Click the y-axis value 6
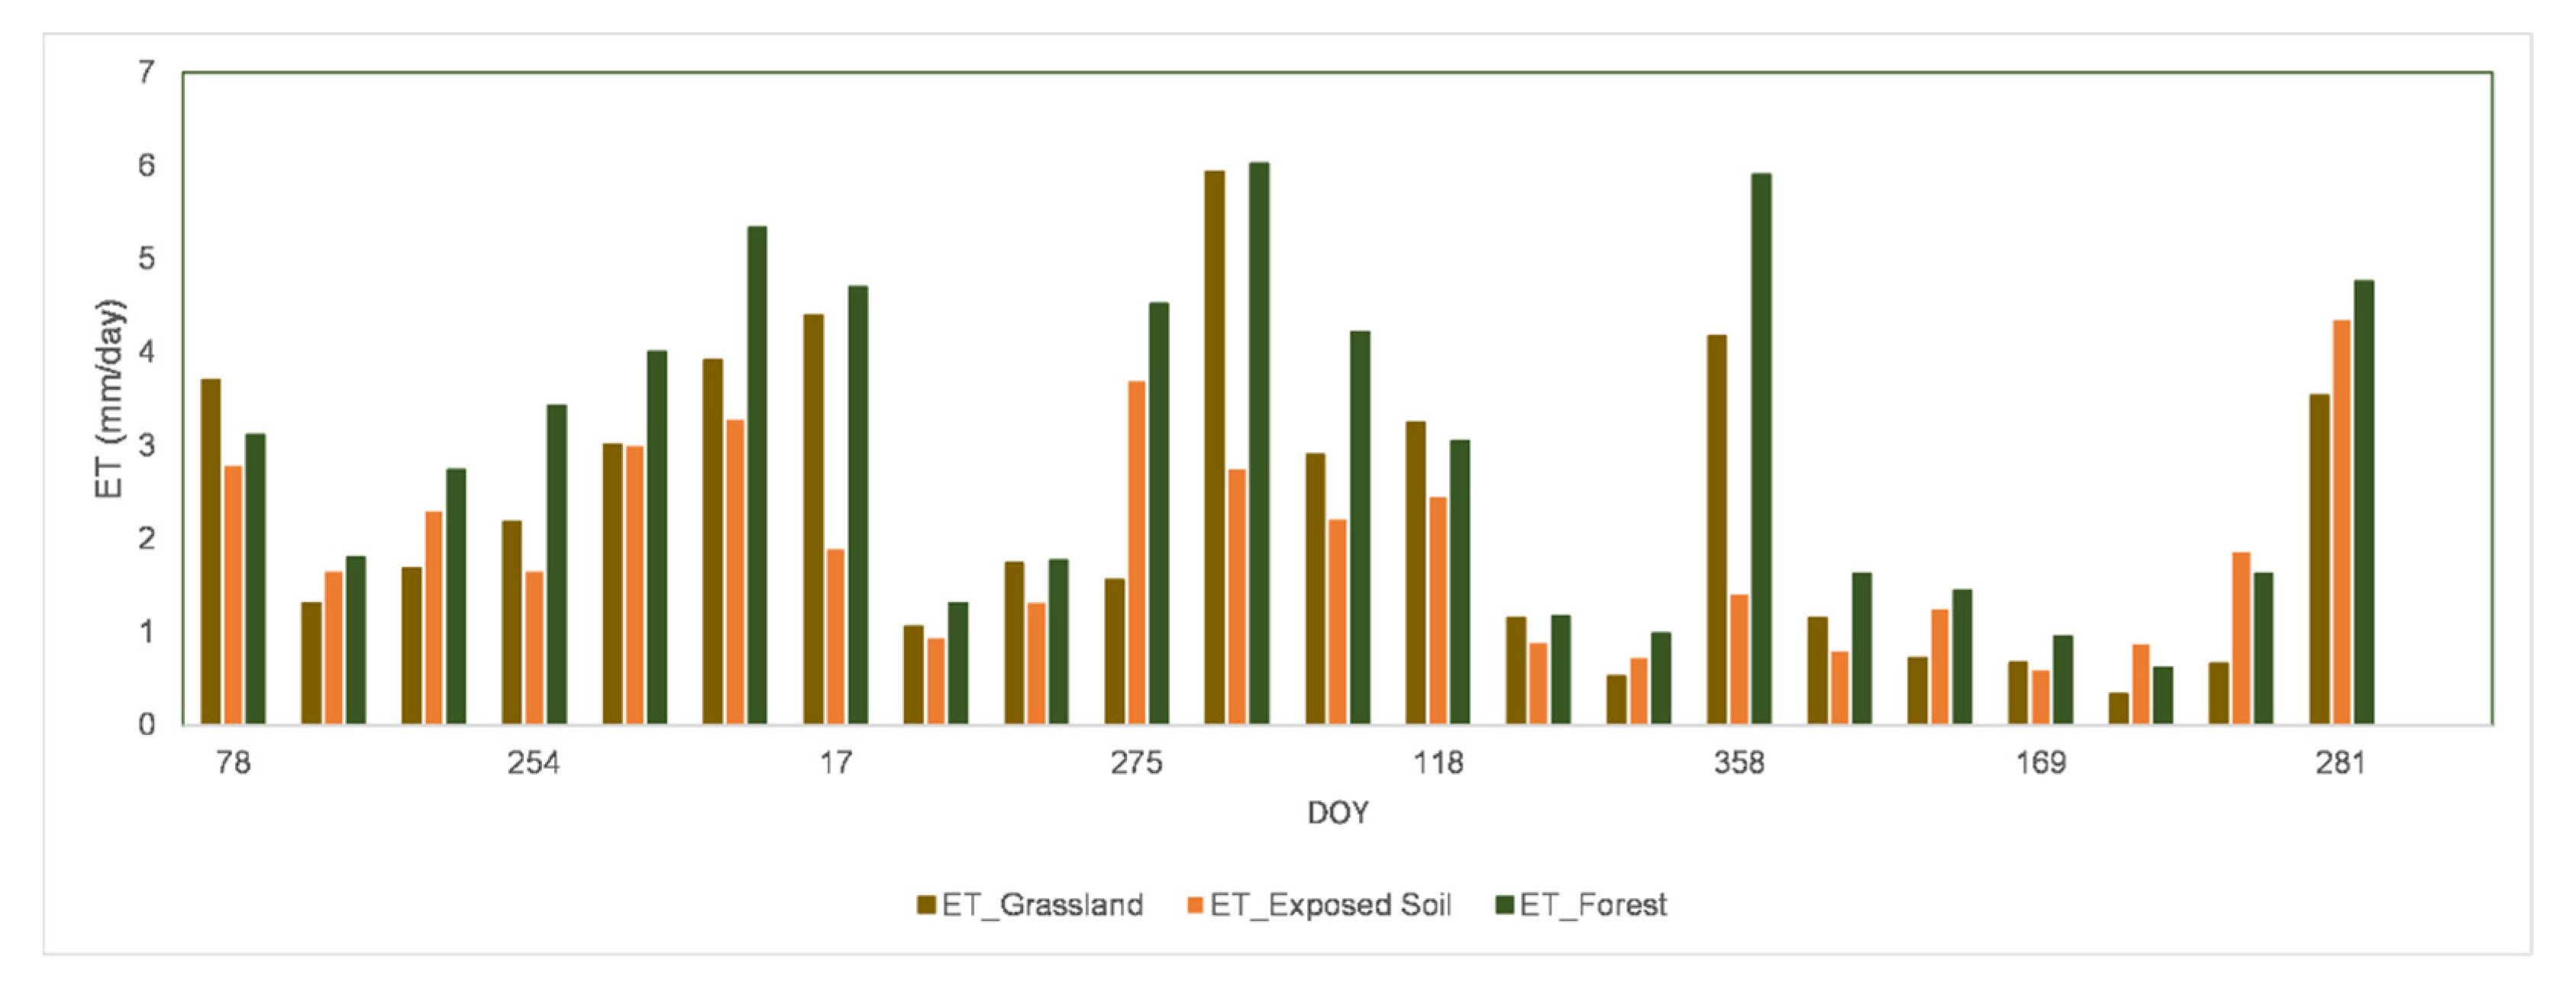Image resolution: width=2576 pixels, height=996 pixels. coord(147,165)
